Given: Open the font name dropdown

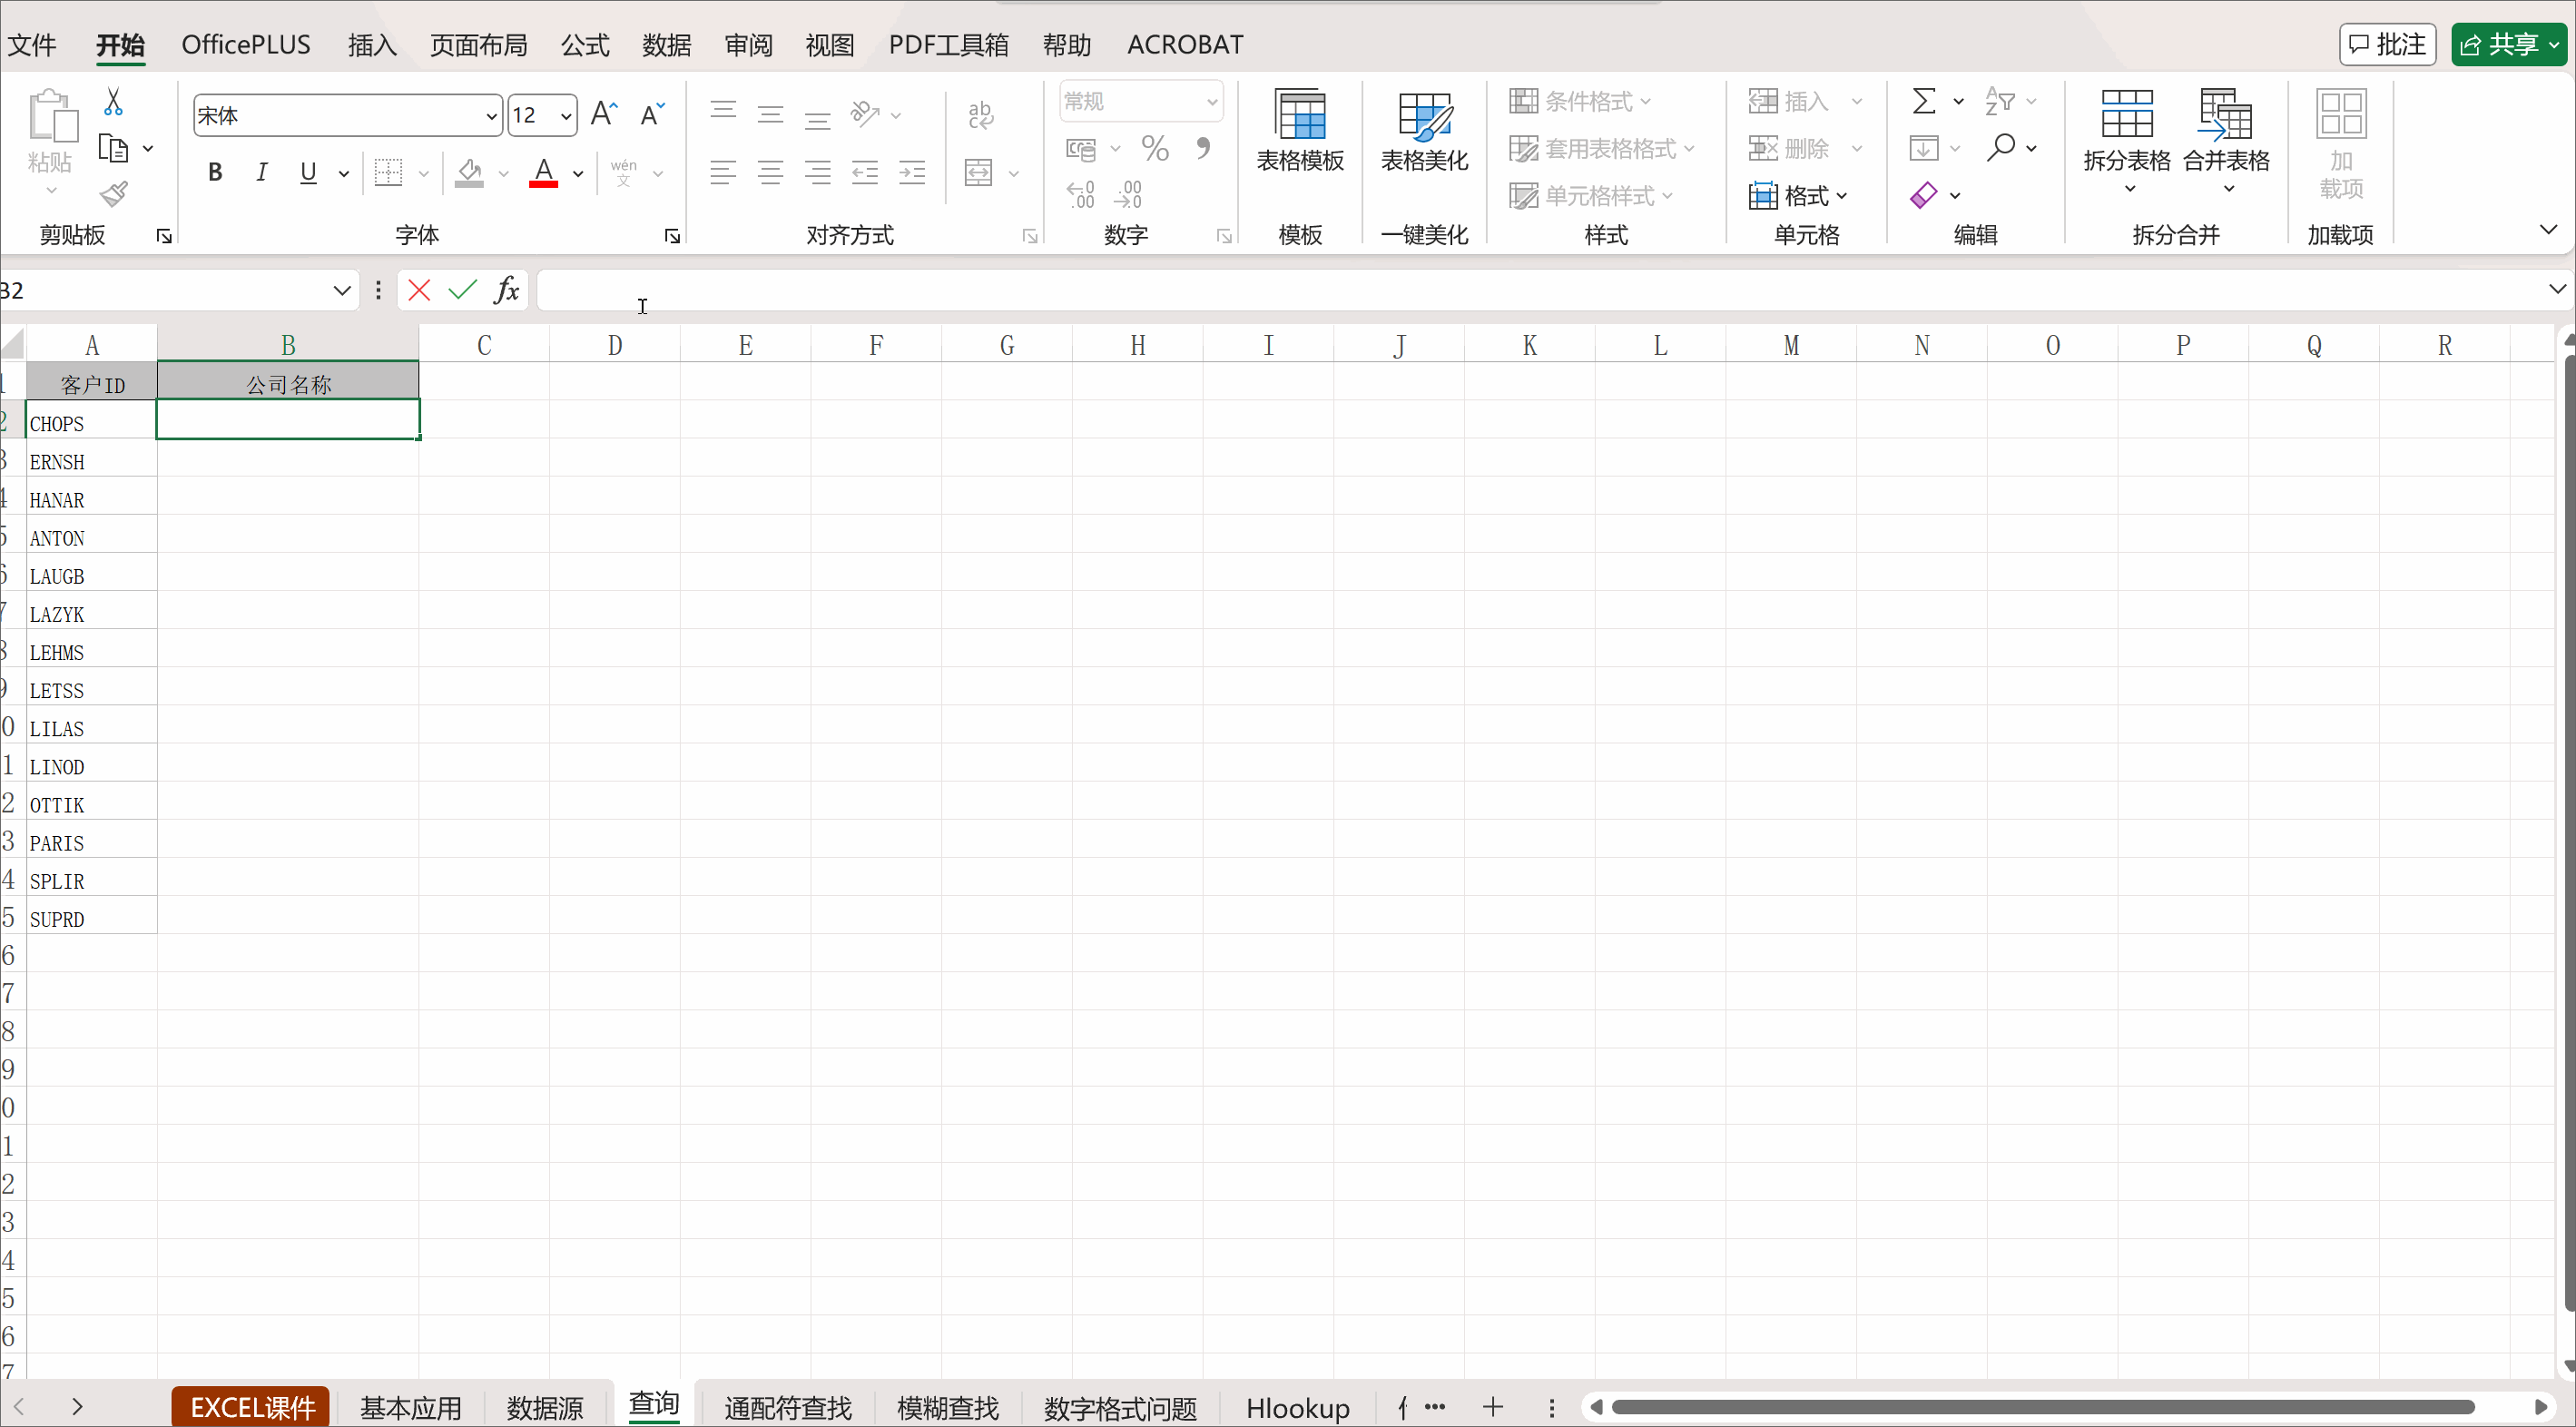Looking at the screenshot, I should coord(491,116).
